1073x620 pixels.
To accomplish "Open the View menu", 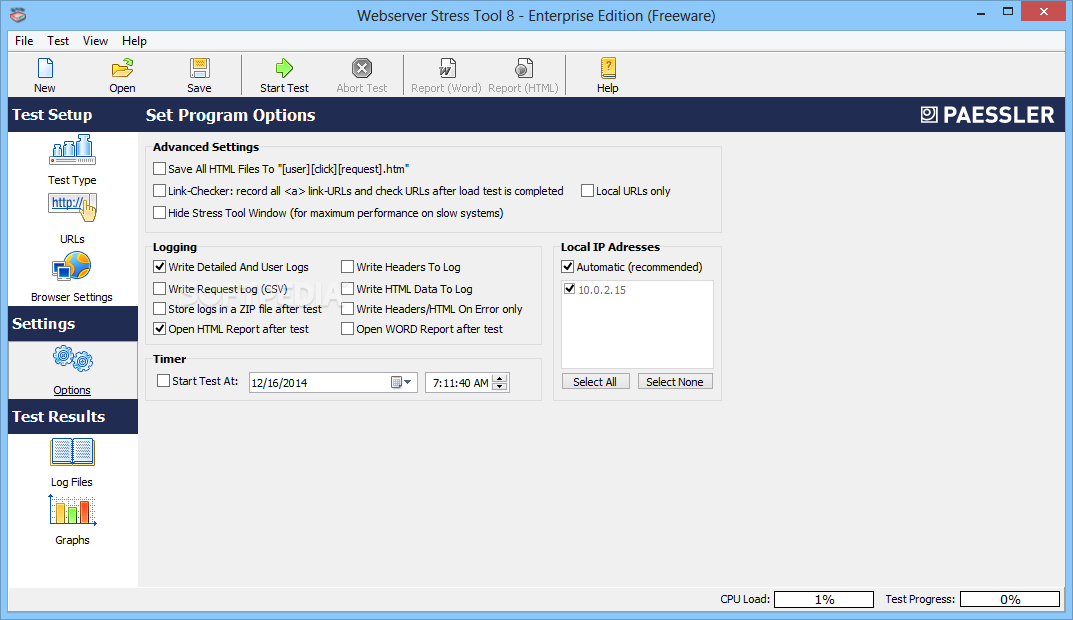I will pos(95,40).
